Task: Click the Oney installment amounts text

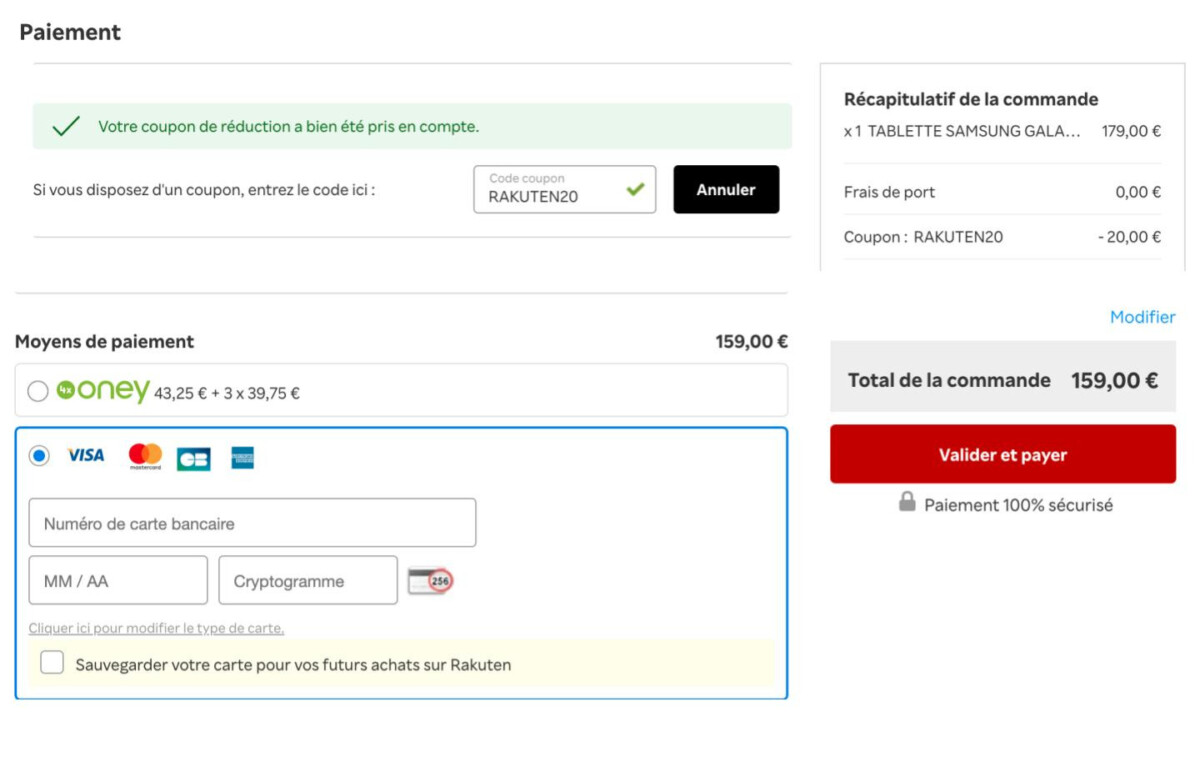Action: [x=227, y=394]
